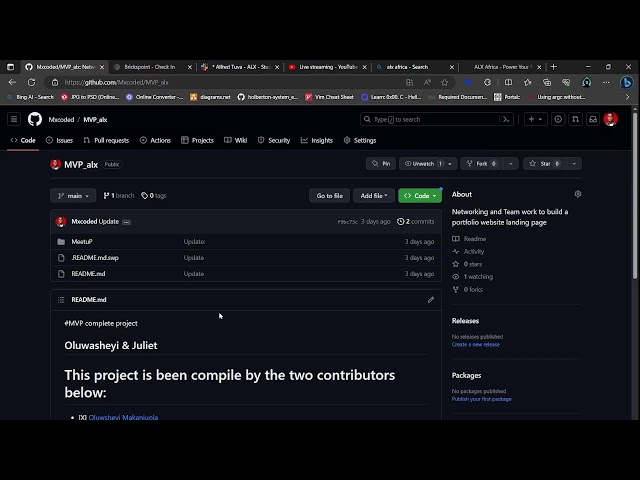Edit README.md with pencil icon
This screenshot has height=480, width=640.
click(431, 300)
